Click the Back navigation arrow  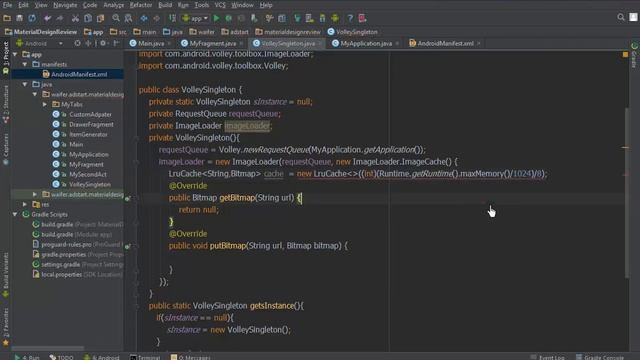(144, 18)
